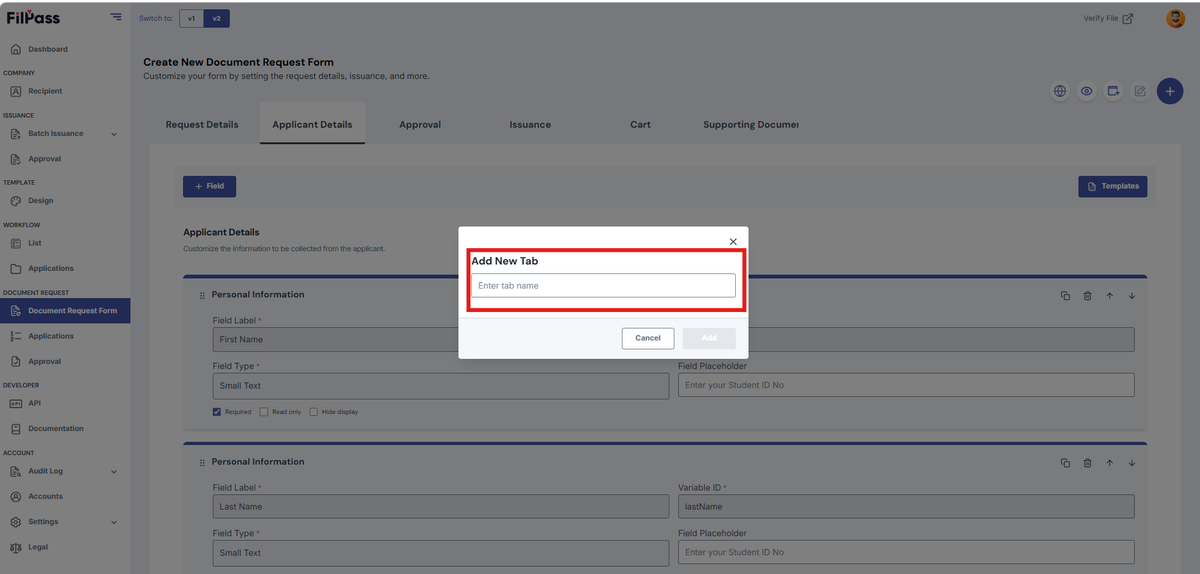The width and height of the screenshot is (1200, 574).
Task: Click the add tab window icon
Action: (x=1113, y=91)
